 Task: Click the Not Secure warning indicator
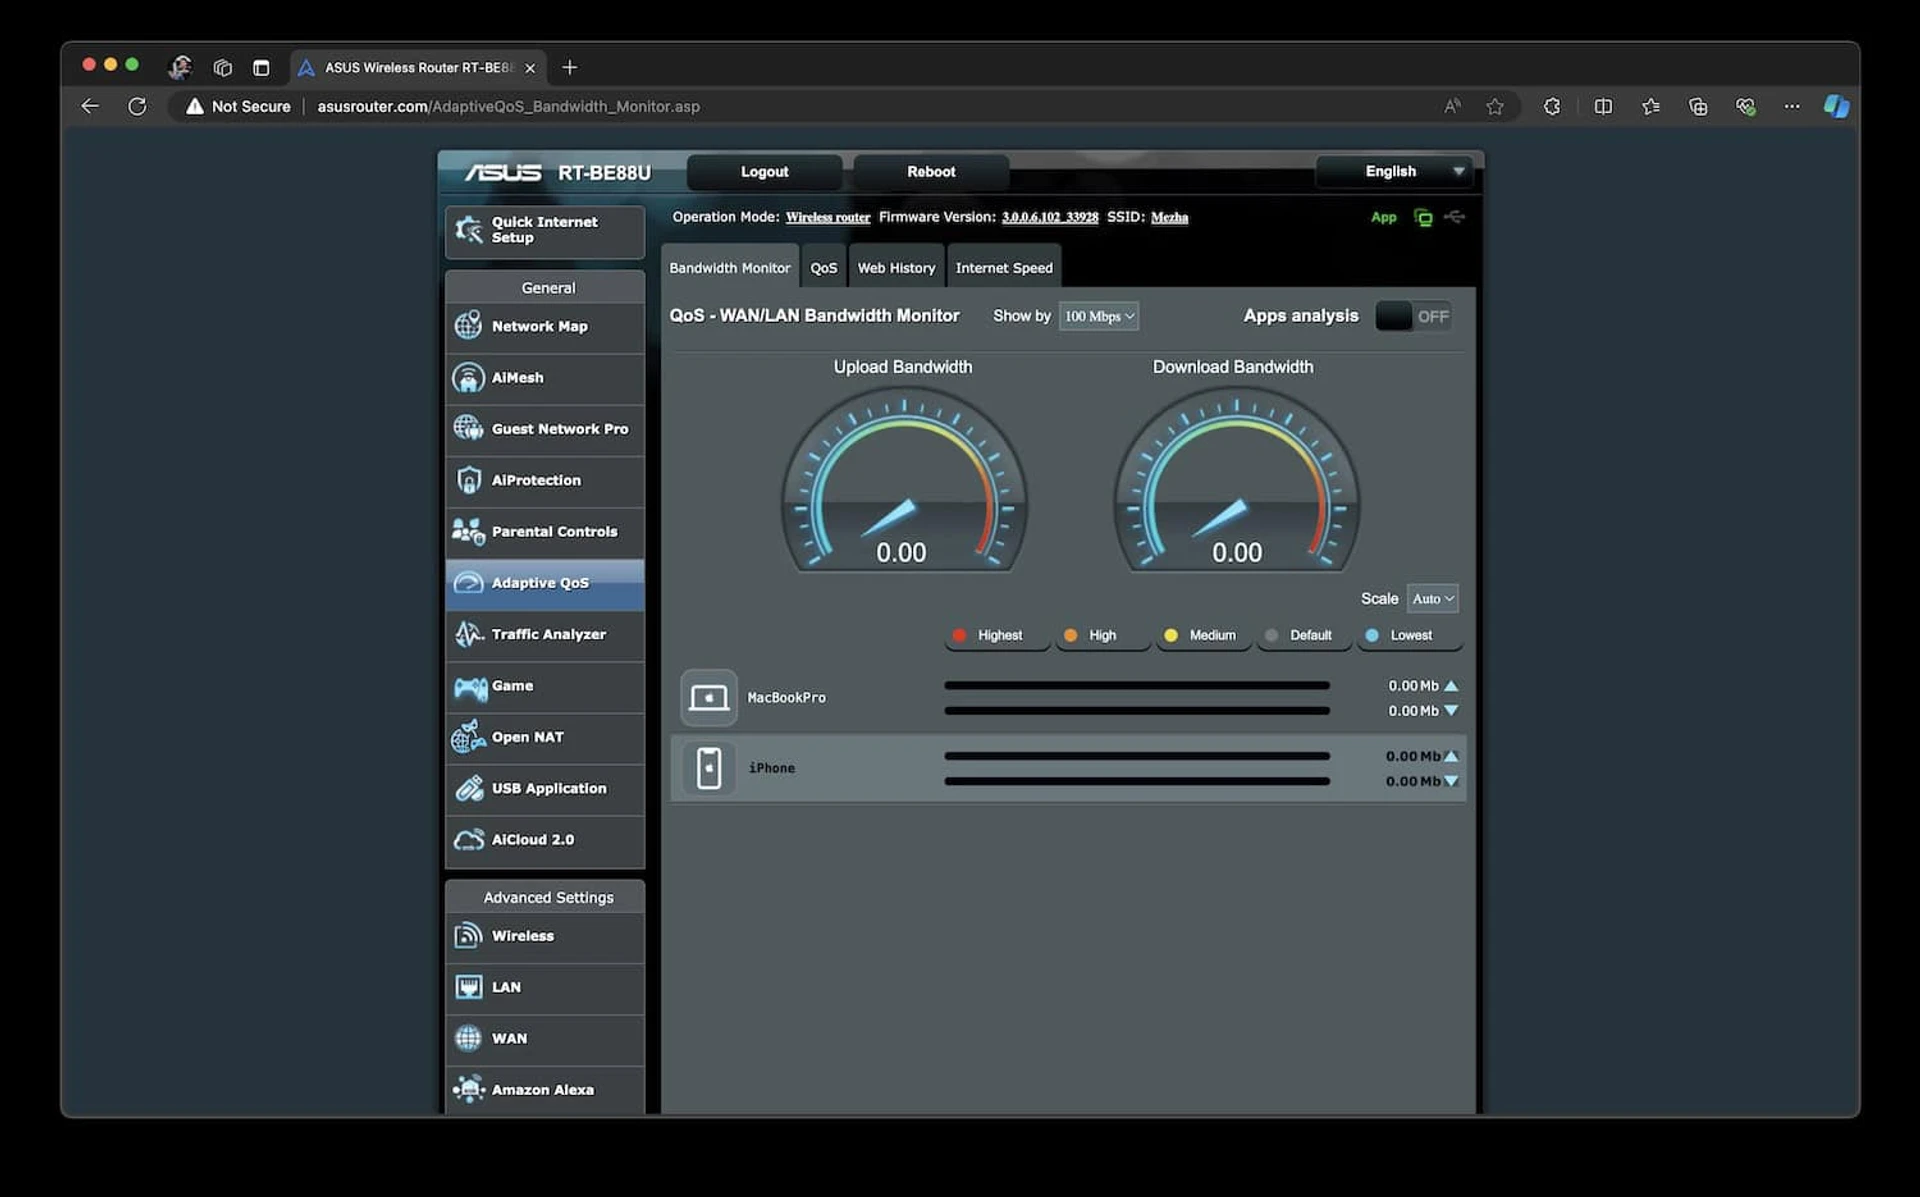point(238,106)
